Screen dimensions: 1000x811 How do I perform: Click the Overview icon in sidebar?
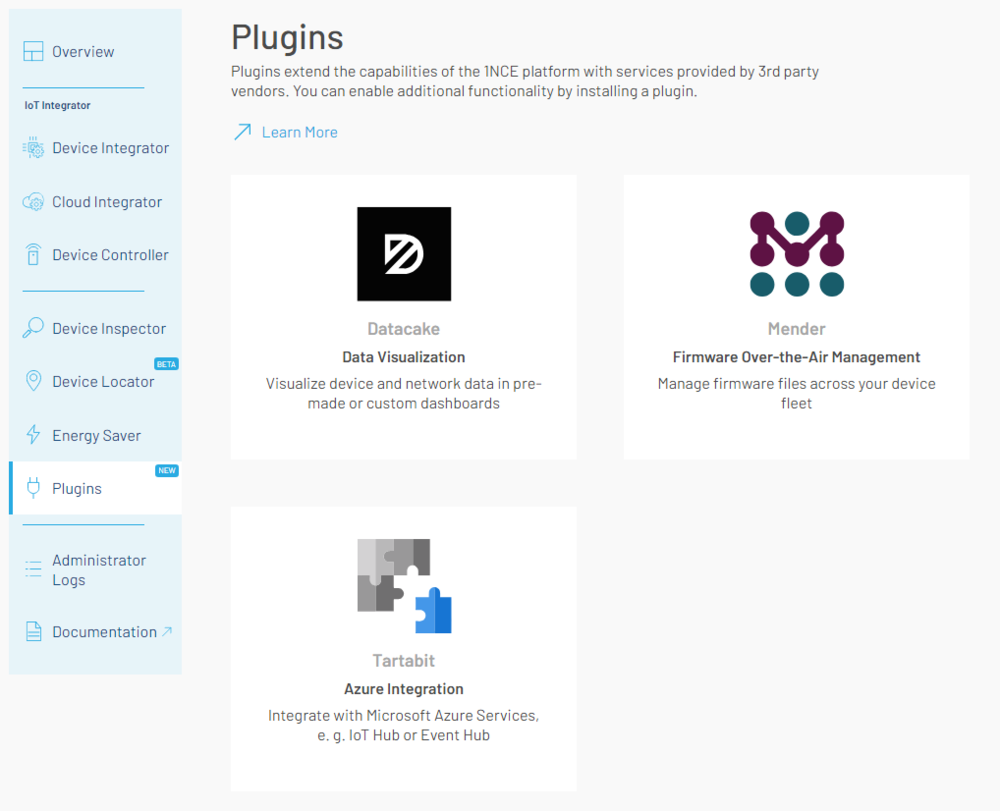[33, 52]
